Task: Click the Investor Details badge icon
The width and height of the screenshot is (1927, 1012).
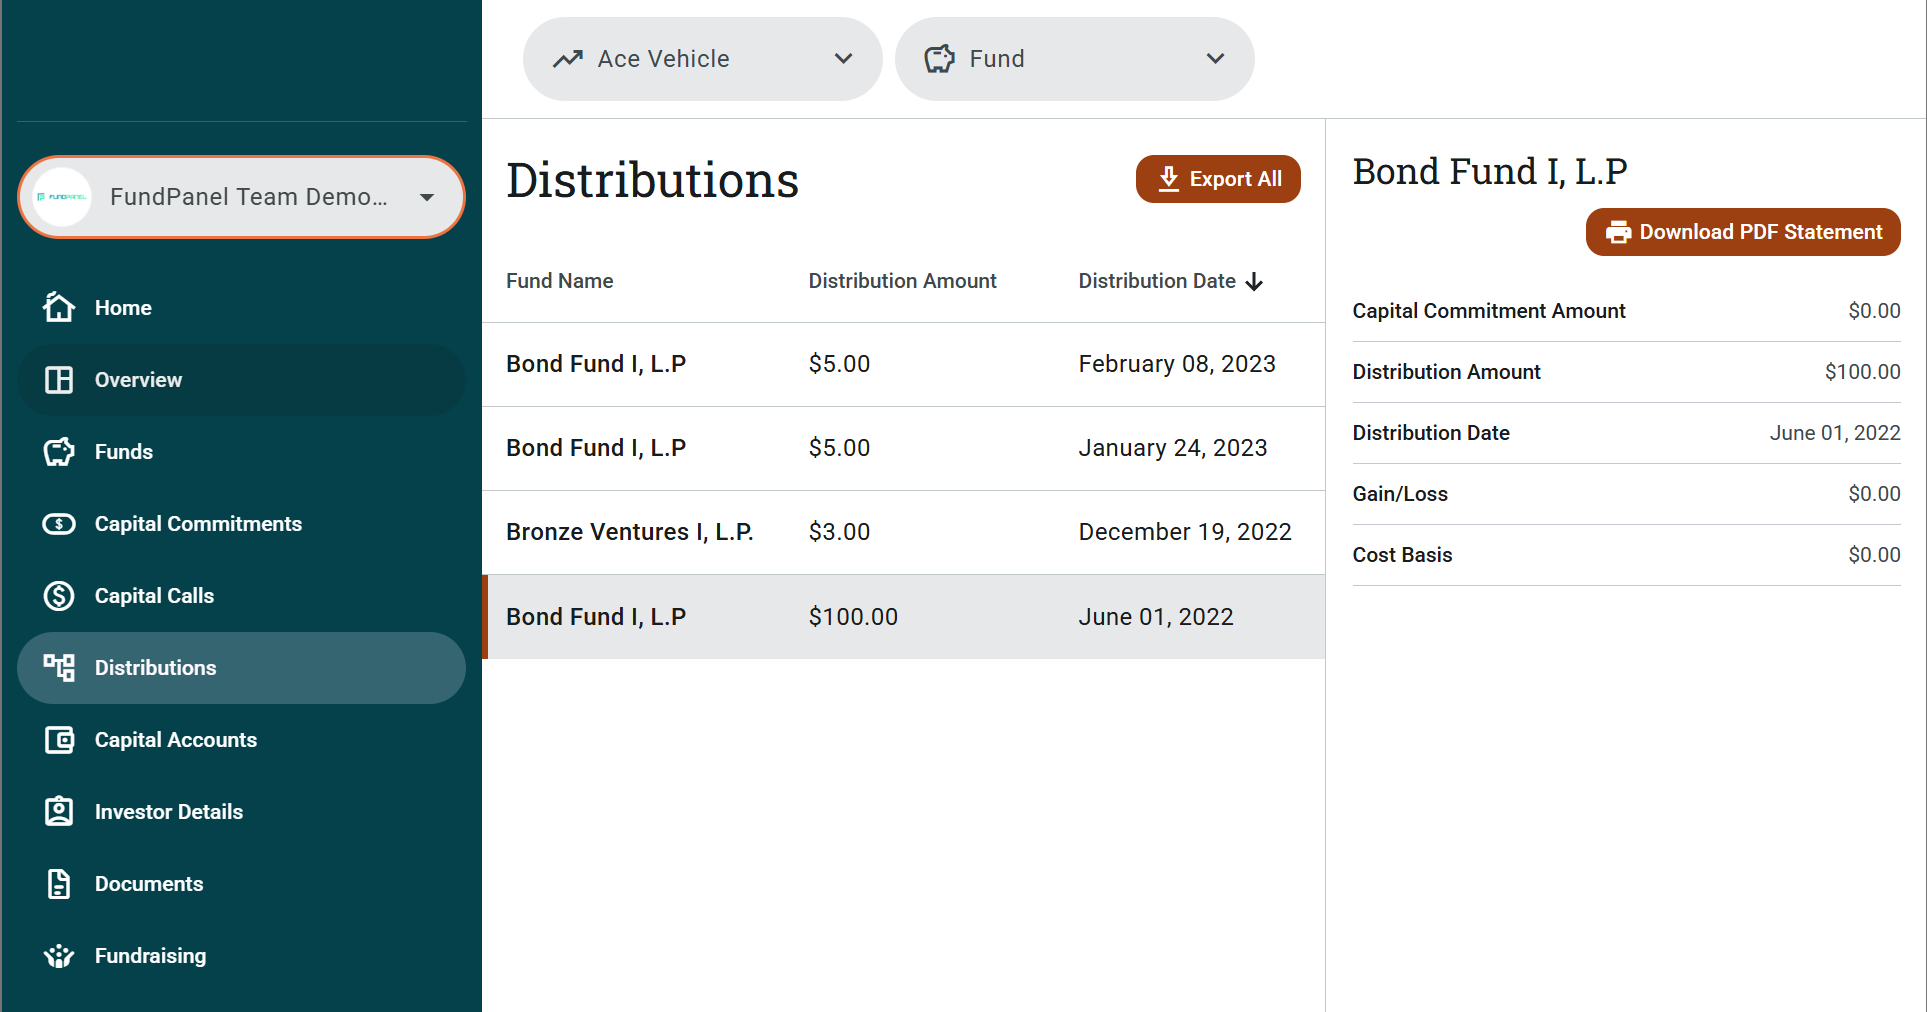Action: [x=59, y=811]
